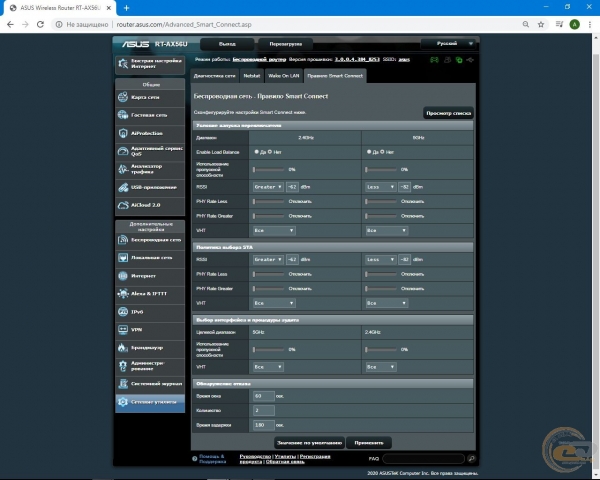Select Нет for Enable Load Balance 2.4GHz

click(x=270, y=152)
